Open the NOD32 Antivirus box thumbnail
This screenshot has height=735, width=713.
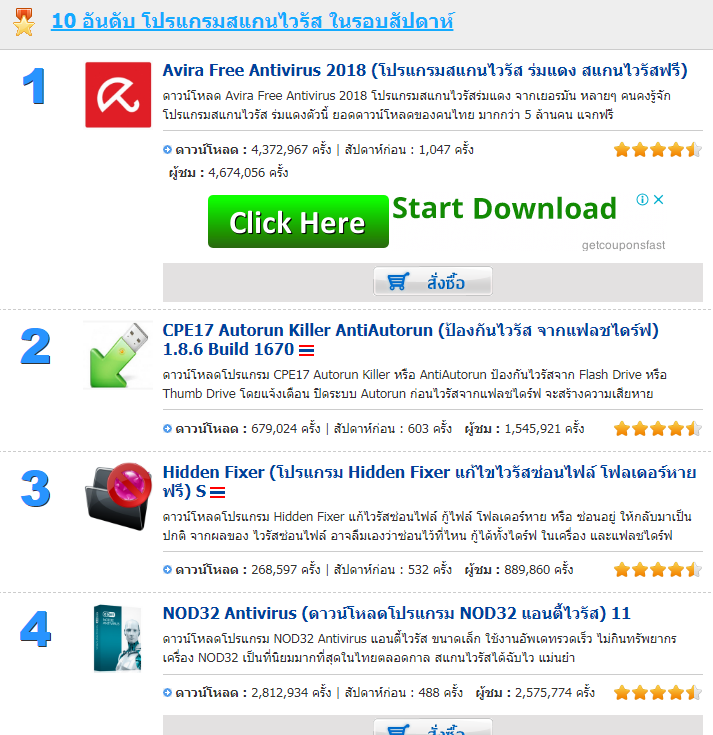click(x=117, y=638)
